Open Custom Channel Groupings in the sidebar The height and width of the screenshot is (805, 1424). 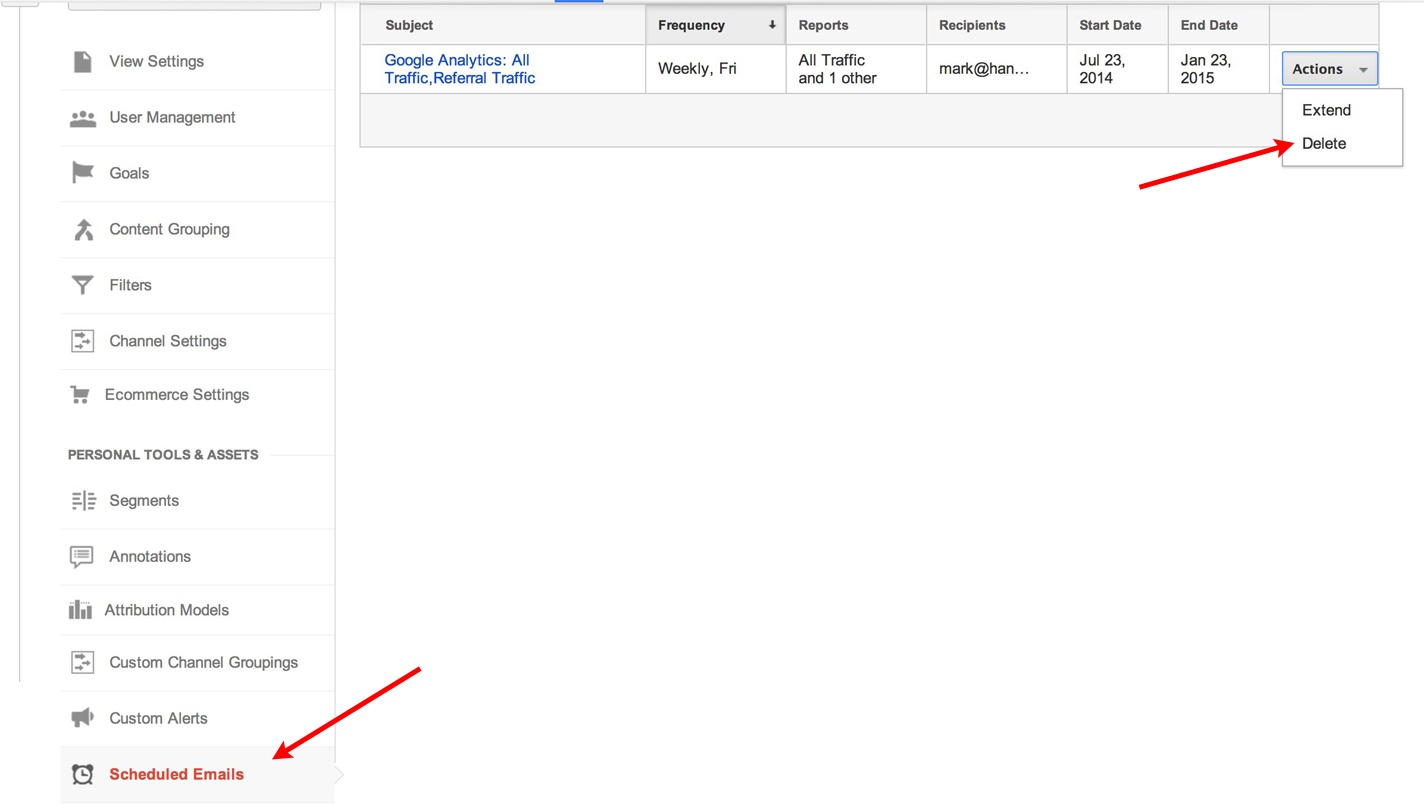203,662
